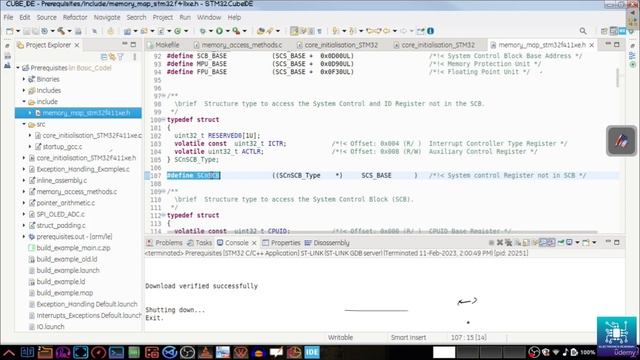
Task: Close the memory_map_stm32f411xe.h editor tab
Action: pos(591,45)
